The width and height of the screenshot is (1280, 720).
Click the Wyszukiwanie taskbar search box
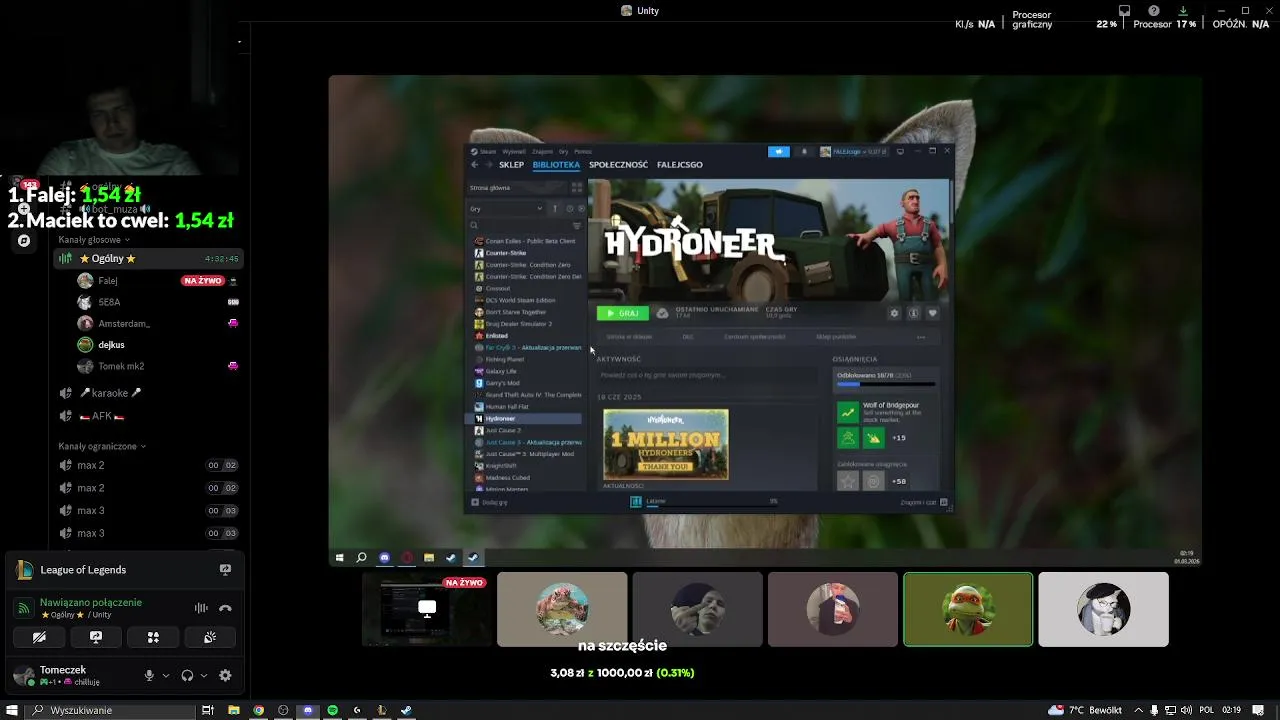[110, 710]
